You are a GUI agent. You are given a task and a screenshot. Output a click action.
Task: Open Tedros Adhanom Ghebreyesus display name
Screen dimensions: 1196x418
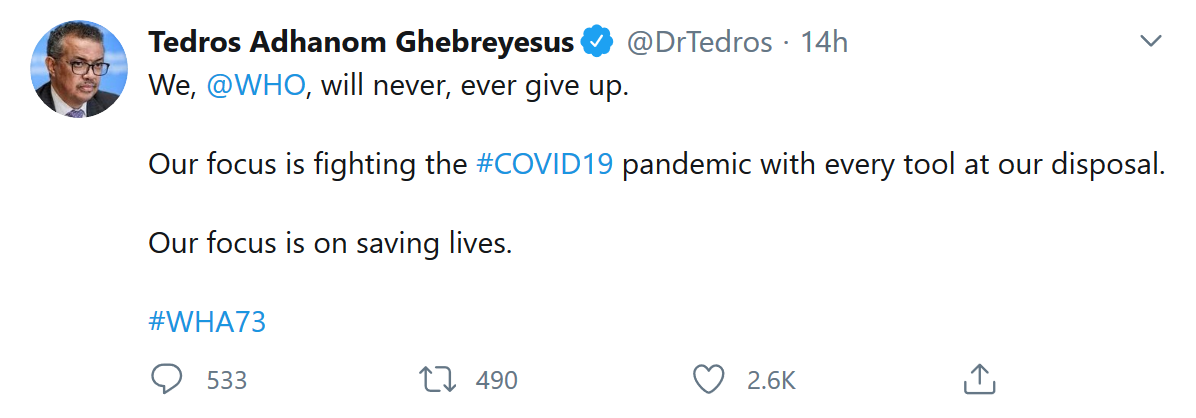(x=360, y=42)
